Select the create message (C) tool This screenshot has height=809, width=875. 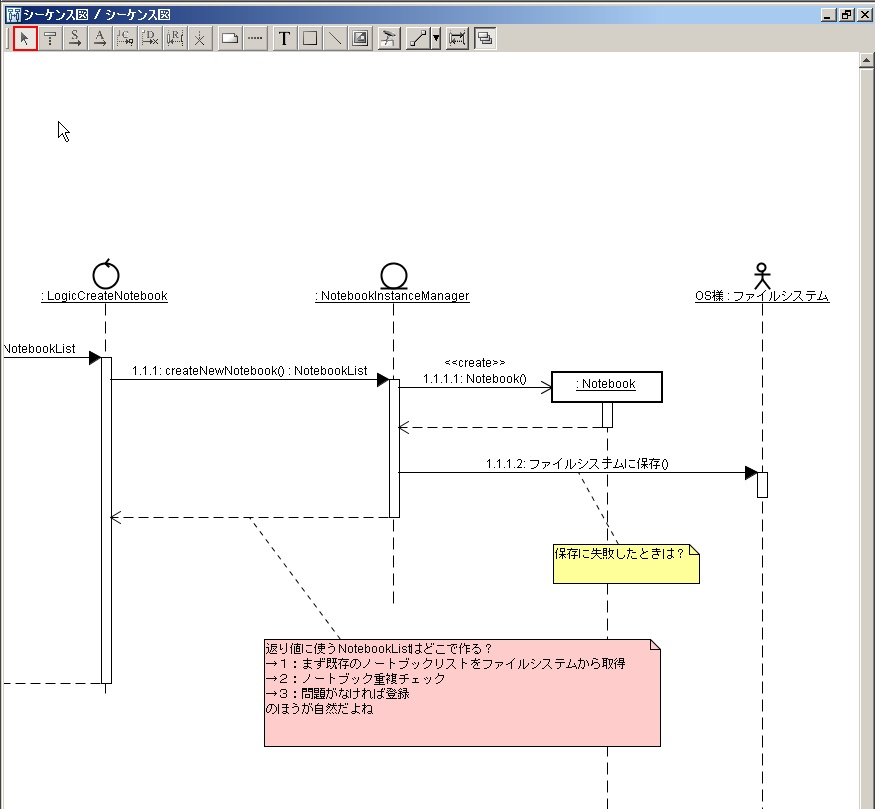tap(125, 38)
